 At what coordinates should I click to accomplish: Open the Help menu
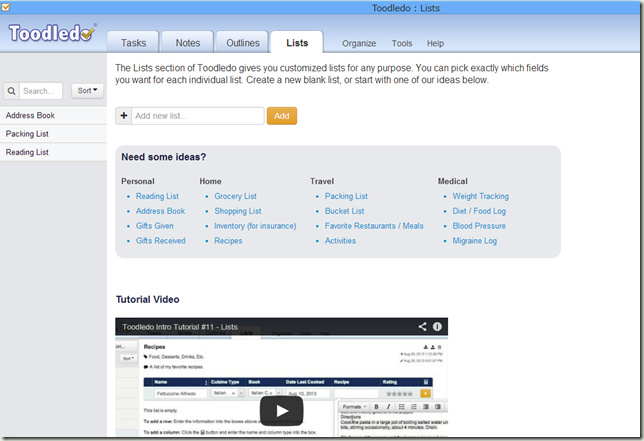click(x=435, y=44)
